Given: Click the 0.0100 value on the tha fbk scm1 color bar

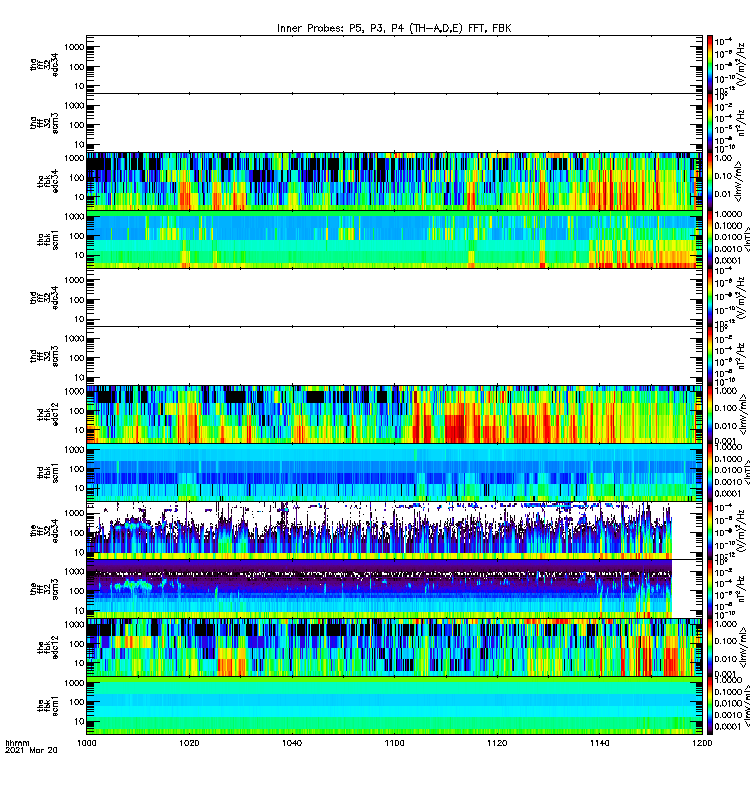Looking at the screenshot, I should (728, 237).
